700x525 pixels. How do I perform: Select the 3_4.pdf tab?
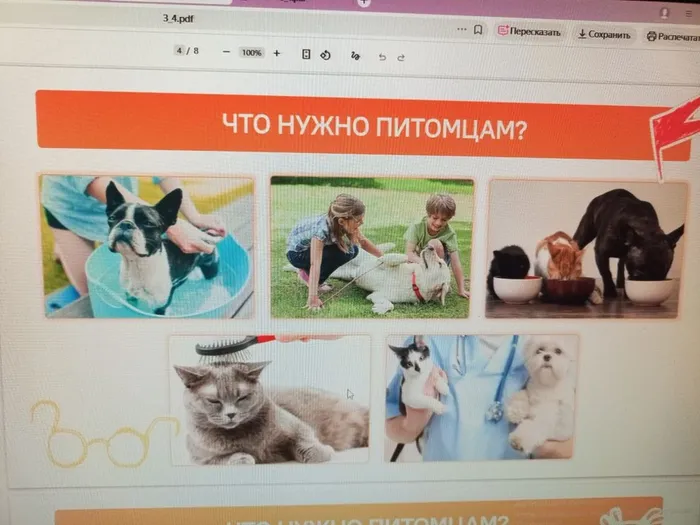click(x=179, y=18)
